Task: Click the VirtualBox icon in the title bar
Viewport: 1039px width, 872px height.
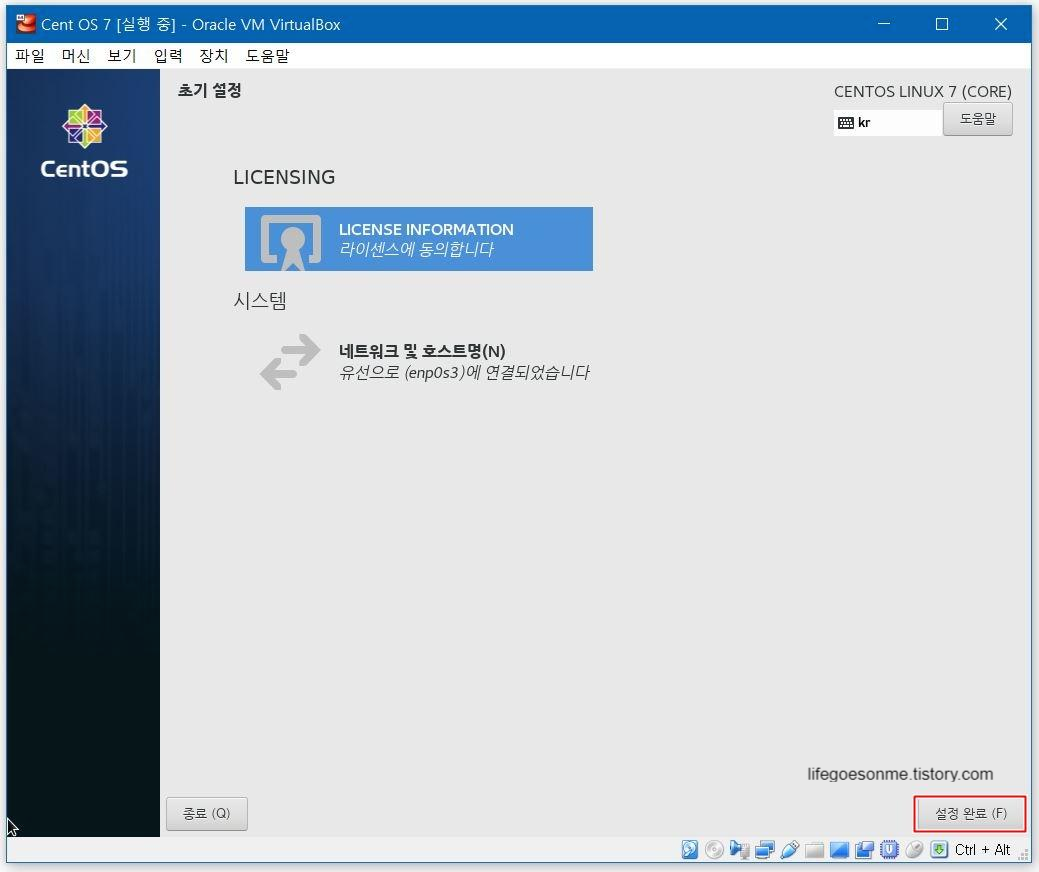Action: [x=25, y=23]
